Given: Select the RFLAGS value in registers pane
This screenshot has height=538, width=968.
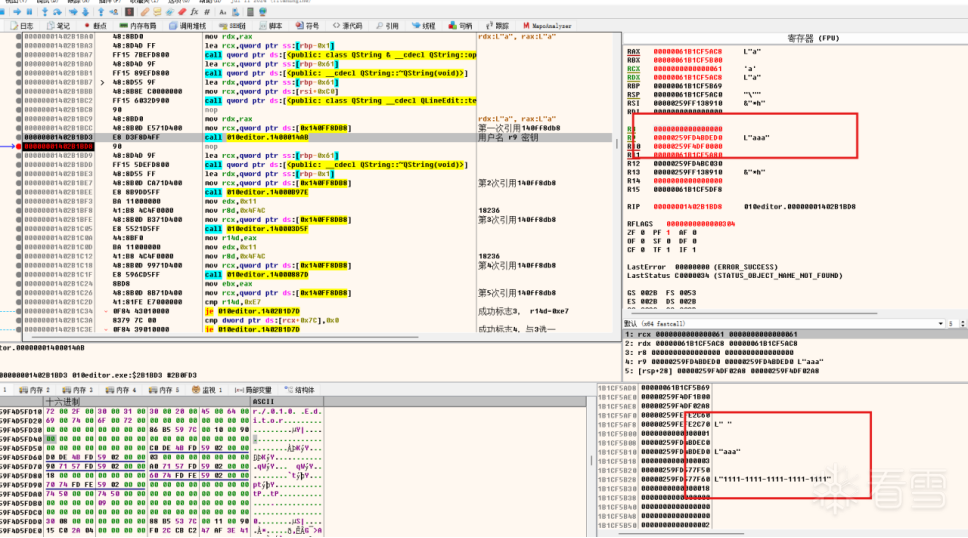Looking at the screenshot, I should pos(700,224).
